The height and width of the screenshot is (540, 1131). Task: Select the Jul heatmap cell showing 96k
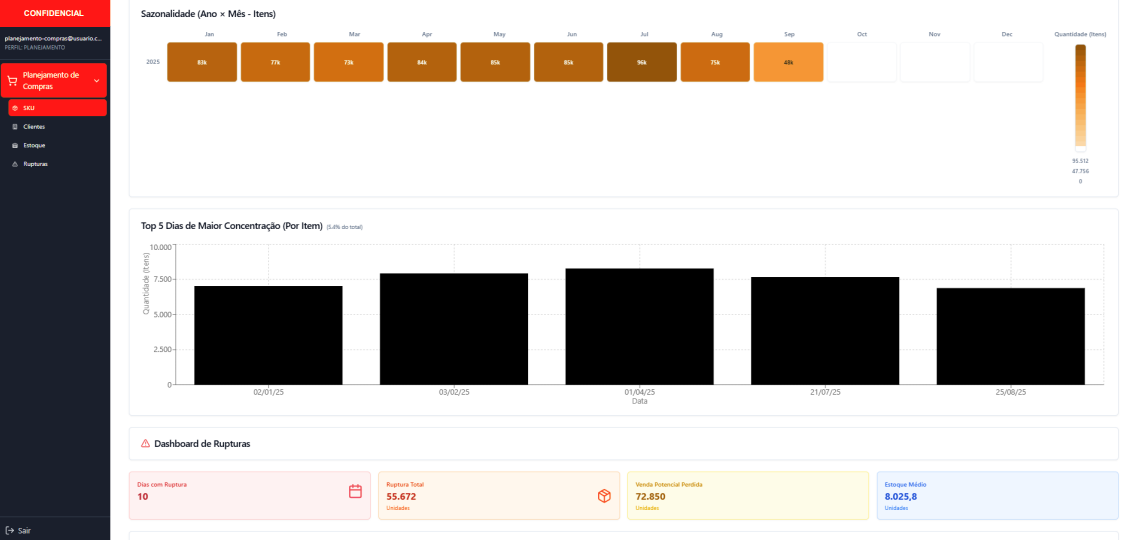click(642, 62)
